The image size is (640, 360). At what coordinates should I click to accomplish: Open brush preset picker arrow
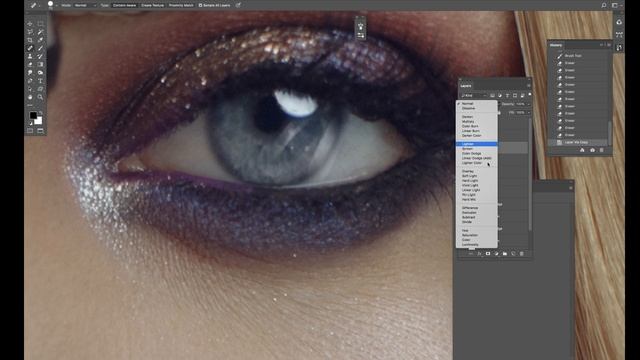pyautogui.click(x=56, y=5)
